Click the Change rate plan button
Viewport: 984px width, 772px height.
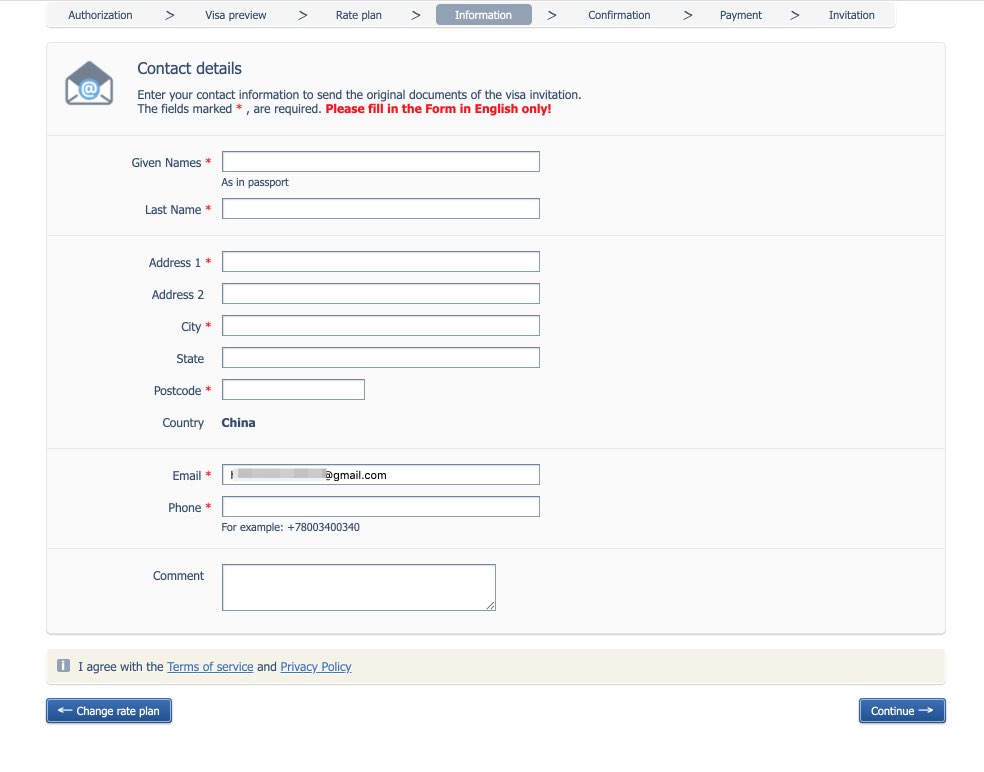[x=109, y=710]
